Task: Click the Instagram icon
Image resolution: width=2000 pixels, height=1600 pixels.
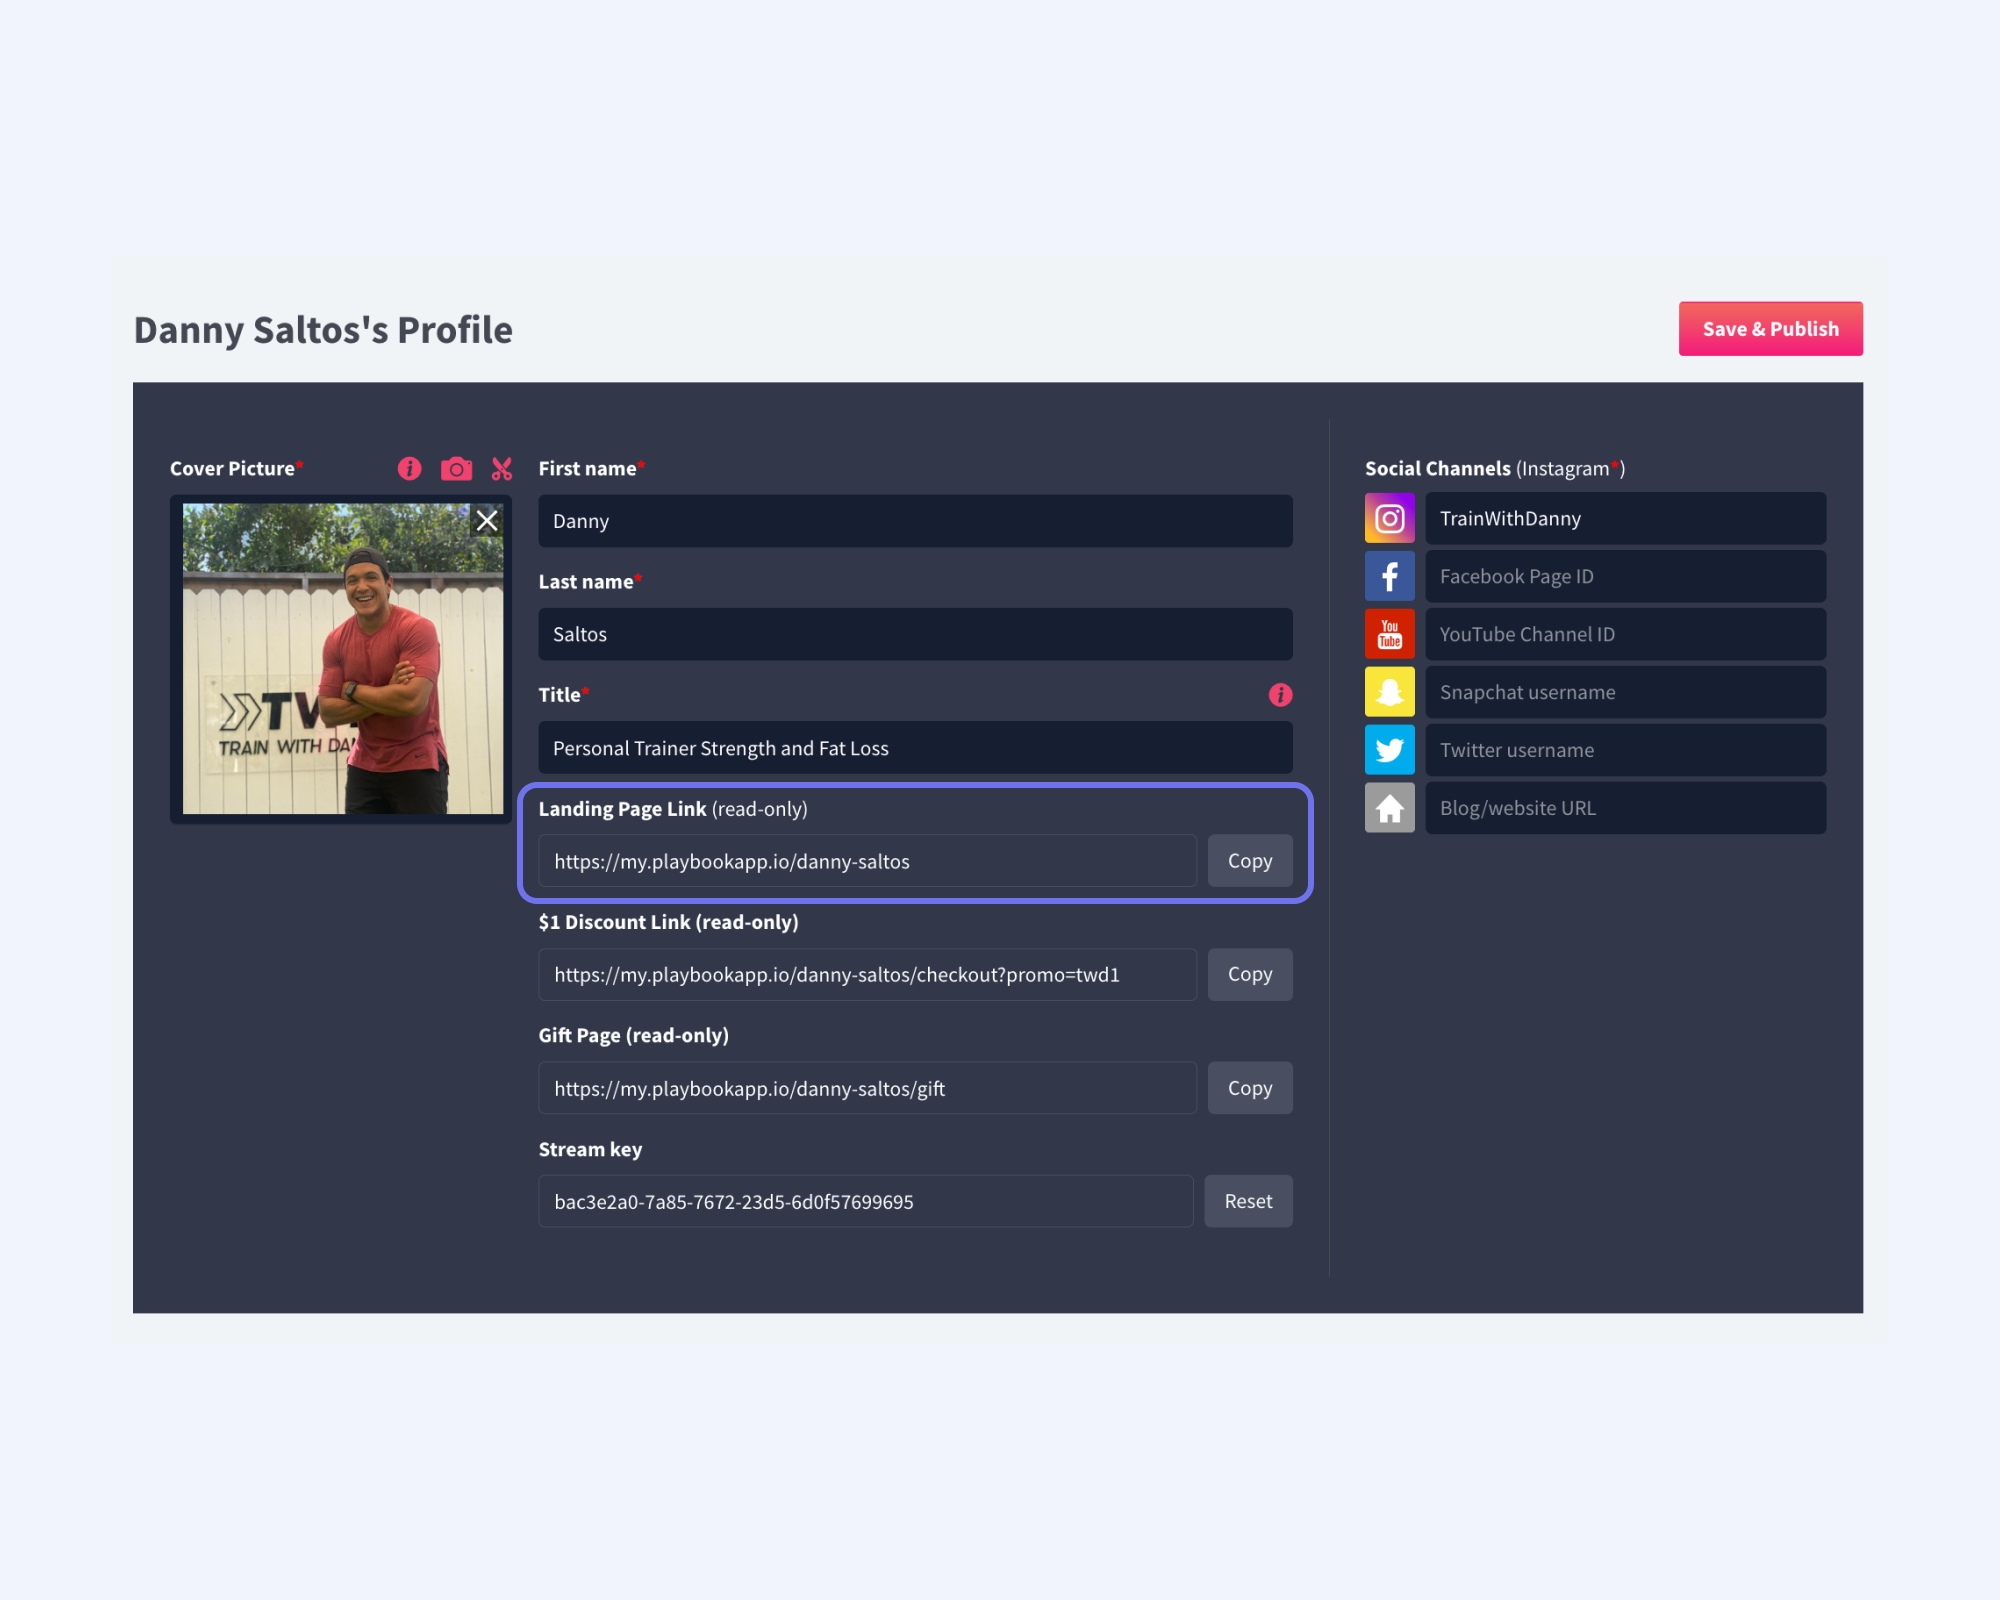Action: pyautogui.click(x=1390, y=518)
